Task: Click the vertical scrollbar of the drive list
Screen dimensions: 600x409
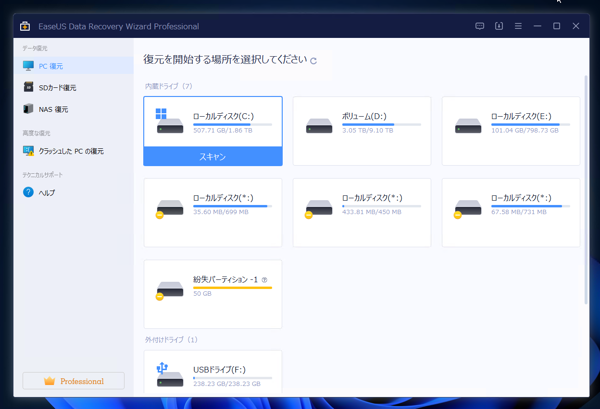Action: point(586,189)
